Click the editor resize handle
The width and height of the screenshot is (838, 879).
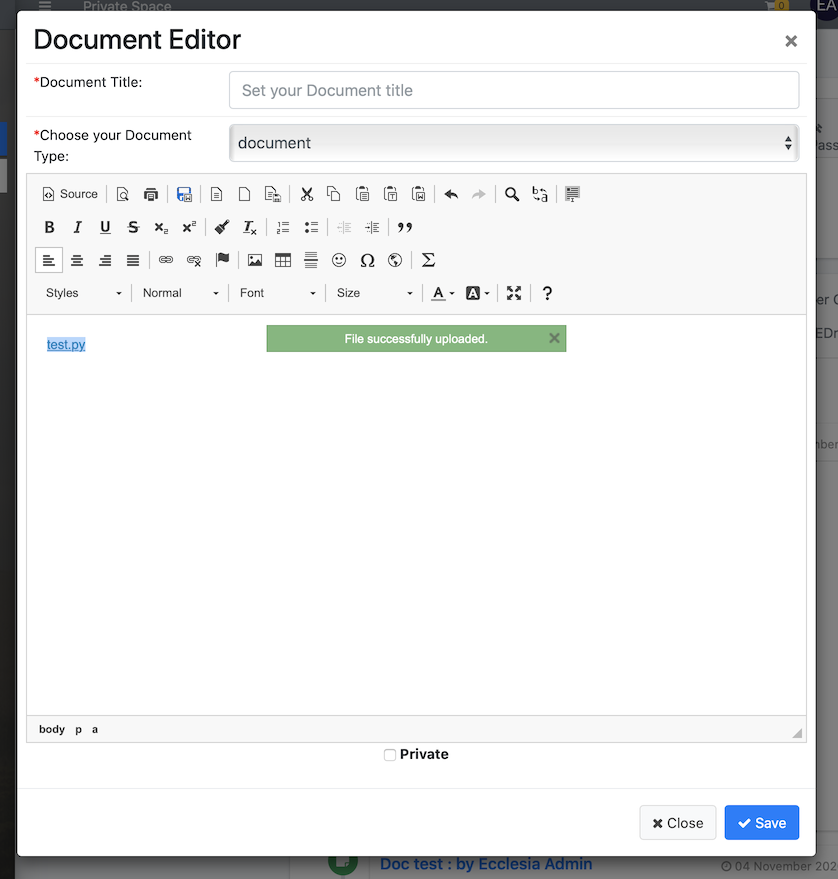point(797,733)
